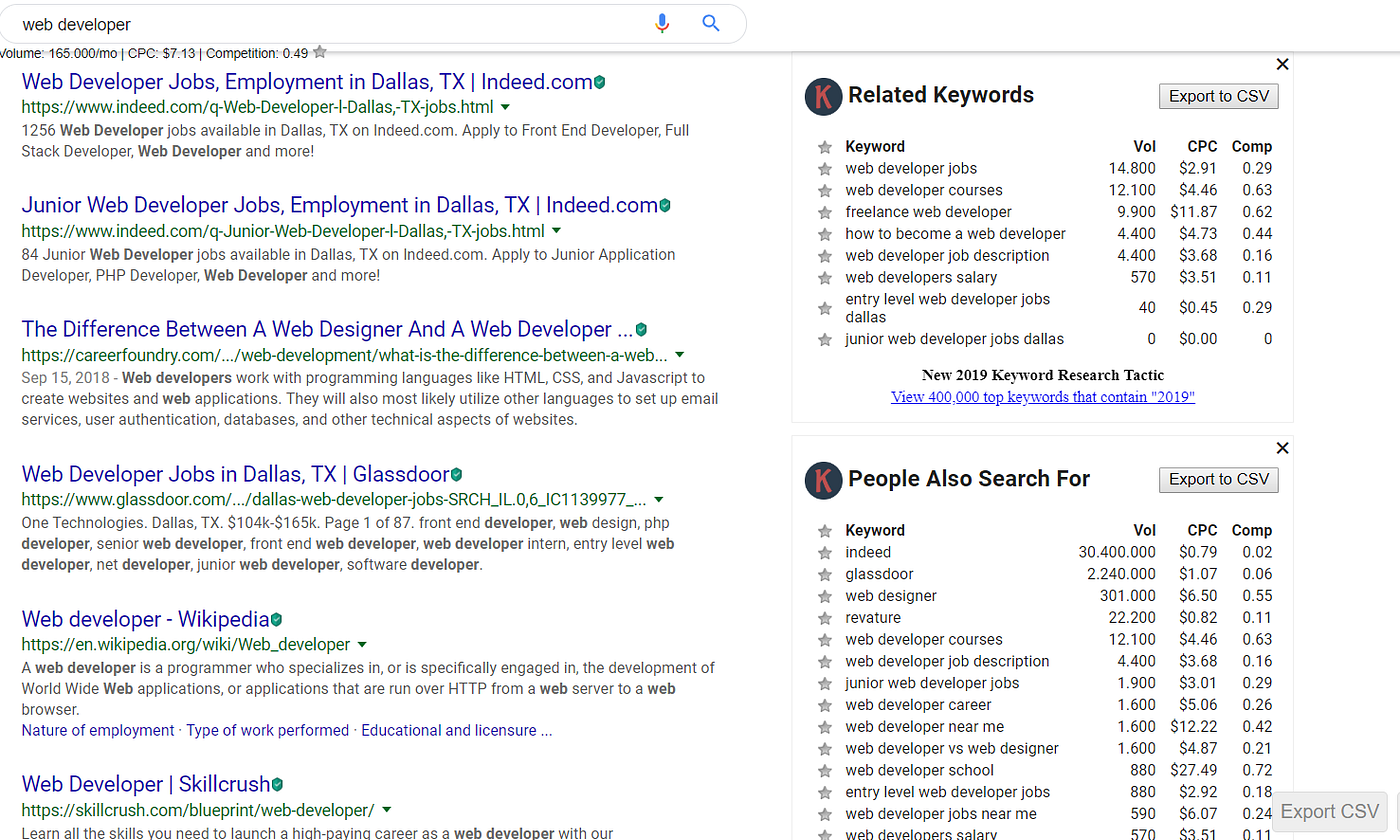Close the Related Keywords panel

point(1283,64)
